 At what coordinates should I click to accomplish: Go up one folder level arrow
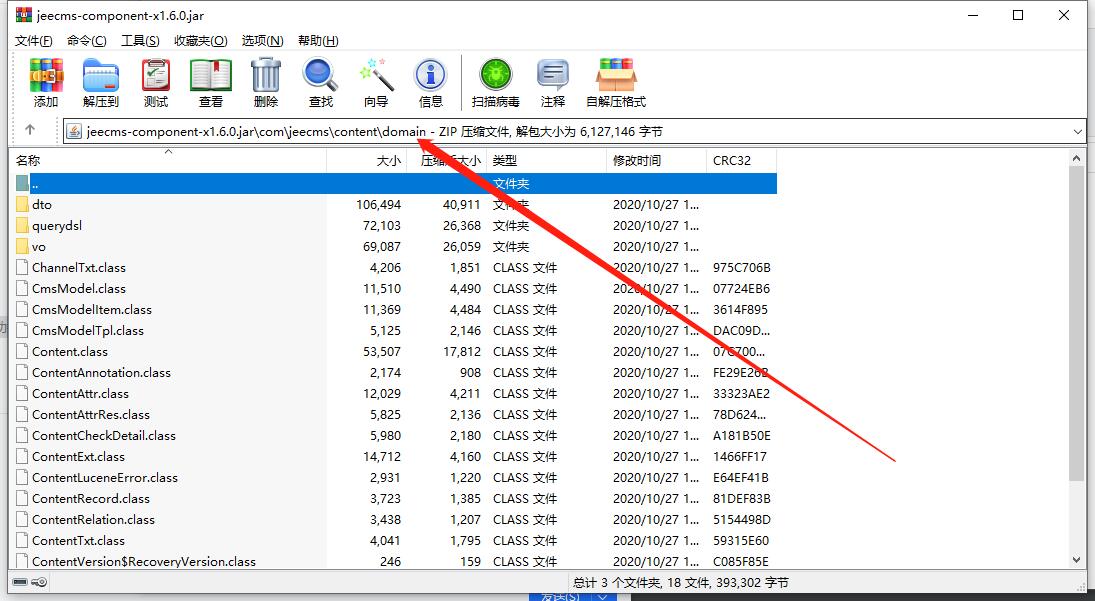[30, 130]
